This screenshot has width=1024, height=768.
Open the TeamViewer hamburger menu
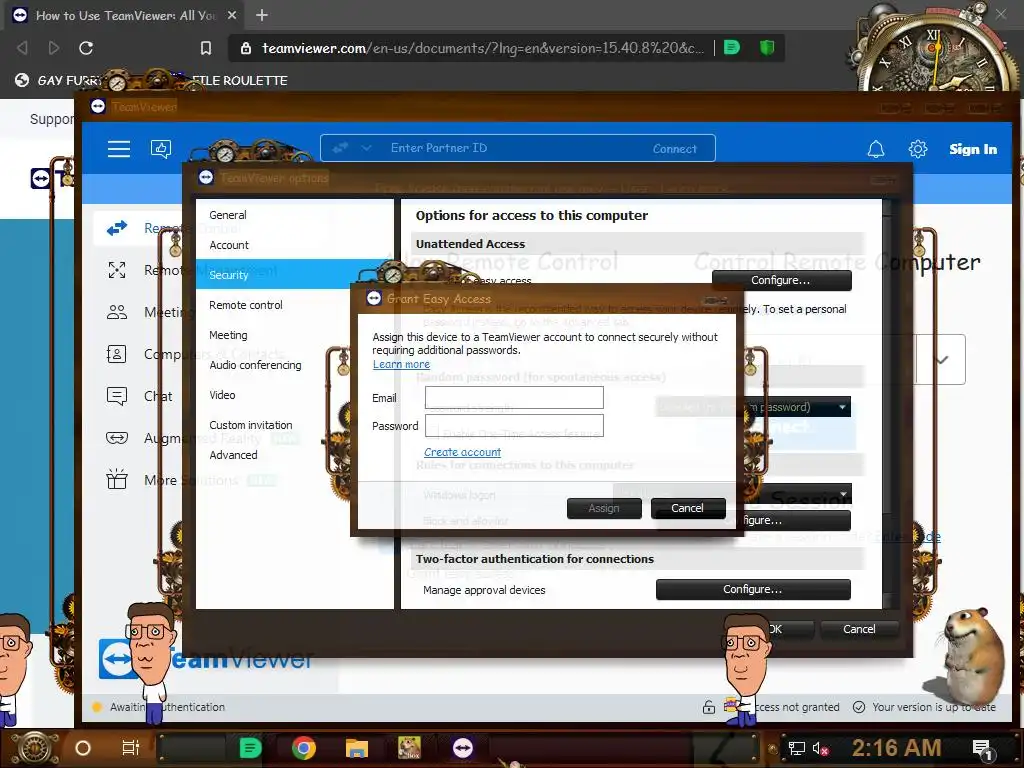[x=118, y=149]
